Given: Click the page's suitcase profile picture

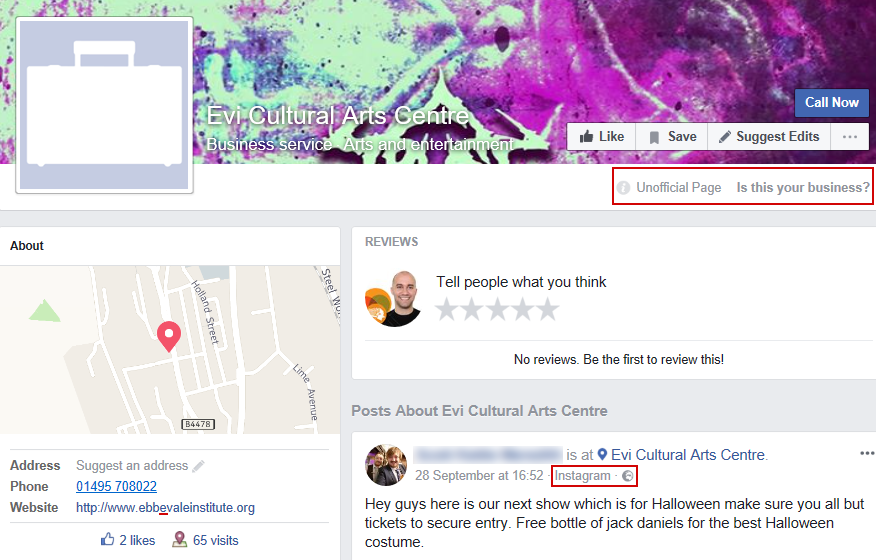Looking at the screenshot, I should pyautogui.click(x=104, y=105).
